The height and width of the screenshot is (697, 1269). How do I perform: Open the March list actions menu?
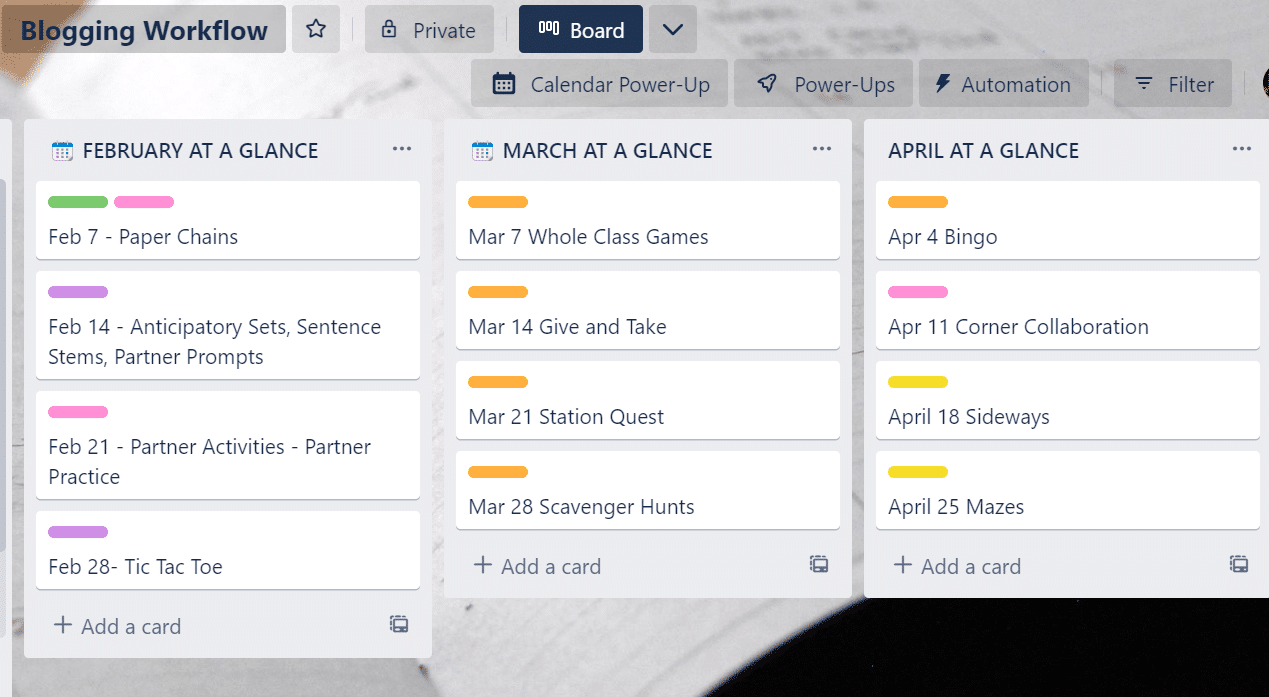point(822,149)
